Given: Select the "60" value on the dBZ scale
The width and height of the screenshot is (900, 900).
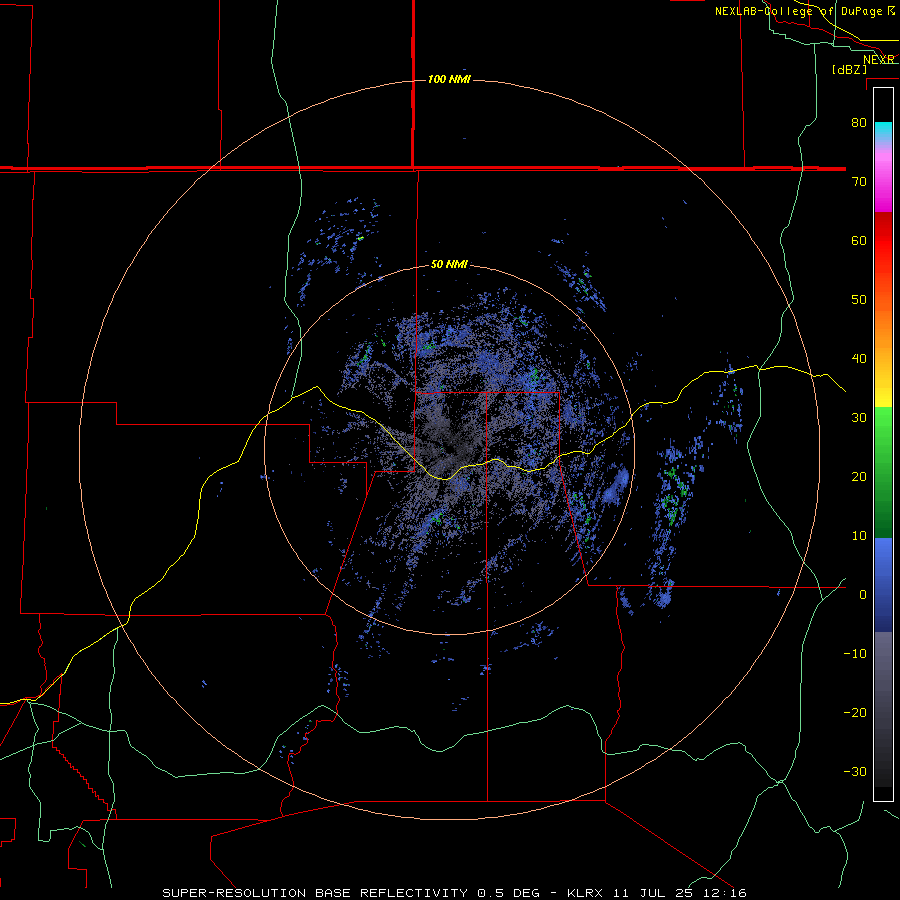Looking at the screenshot, I should click(x=859, y=240).
